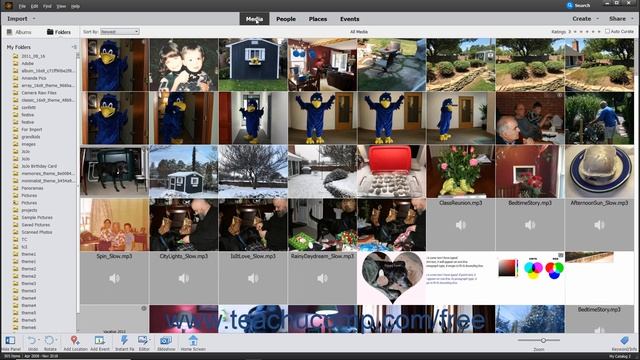Click the folder list scrollbar
This screenshot has width=640, height=360.
(x=78, y=184)
